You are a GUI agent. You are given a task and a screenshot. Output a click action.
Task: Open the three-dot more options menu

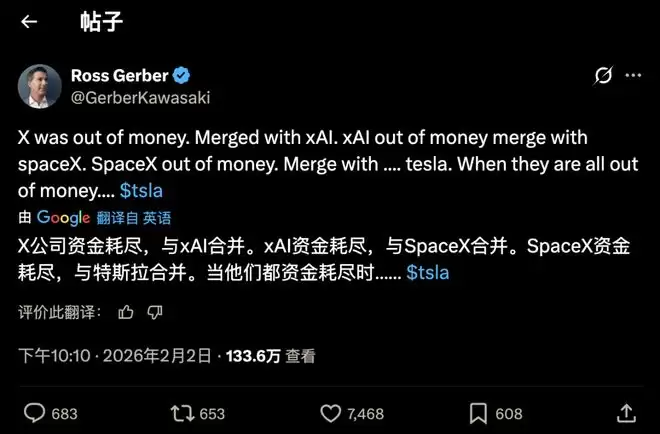coord(633,76)
